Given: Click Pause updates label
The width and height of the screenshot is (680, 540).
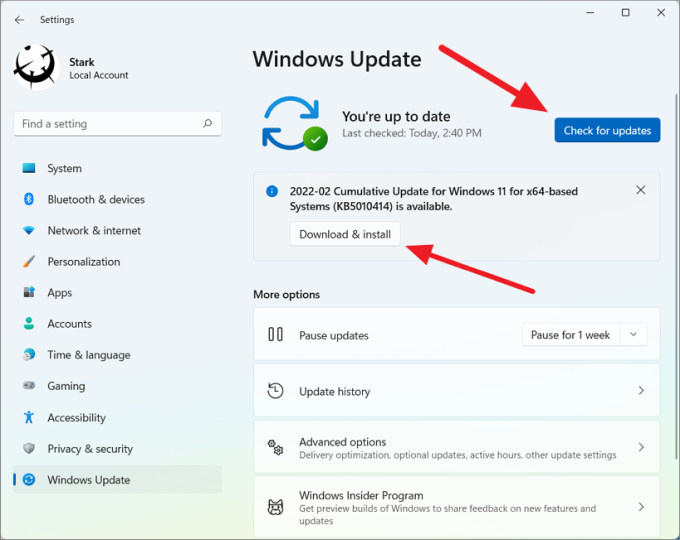Looking at the screenshot, I should point(333,336).
